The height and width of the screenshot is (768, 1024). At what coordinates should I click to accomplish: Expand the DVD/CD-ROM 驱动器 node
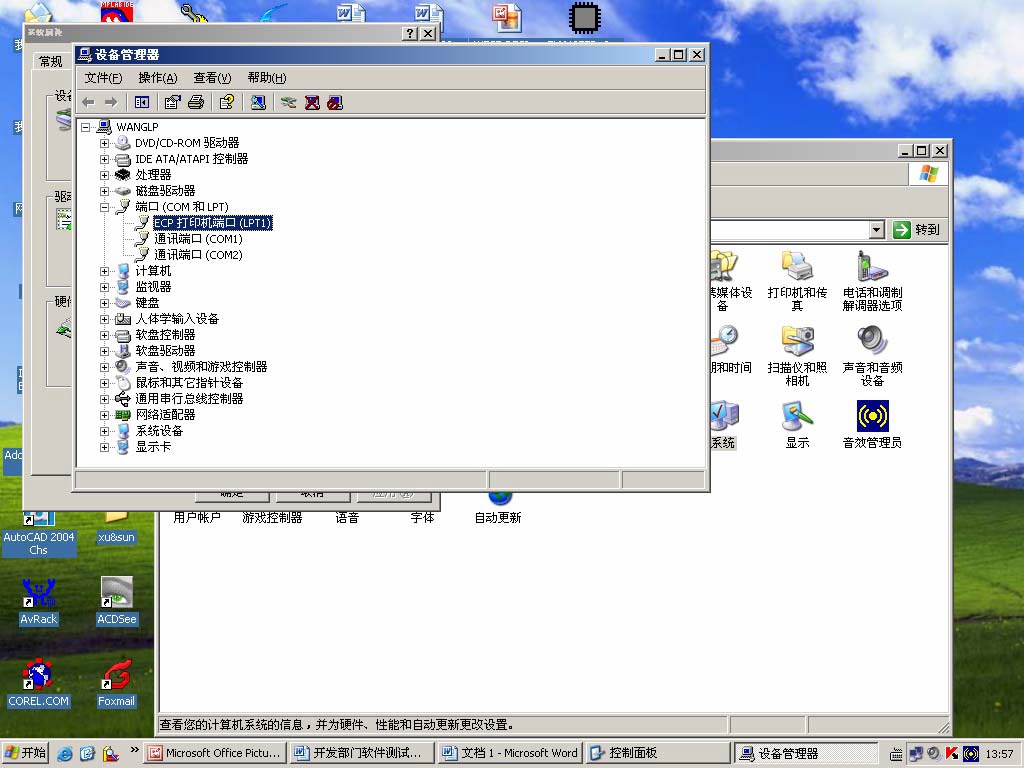tap(104, 143)
